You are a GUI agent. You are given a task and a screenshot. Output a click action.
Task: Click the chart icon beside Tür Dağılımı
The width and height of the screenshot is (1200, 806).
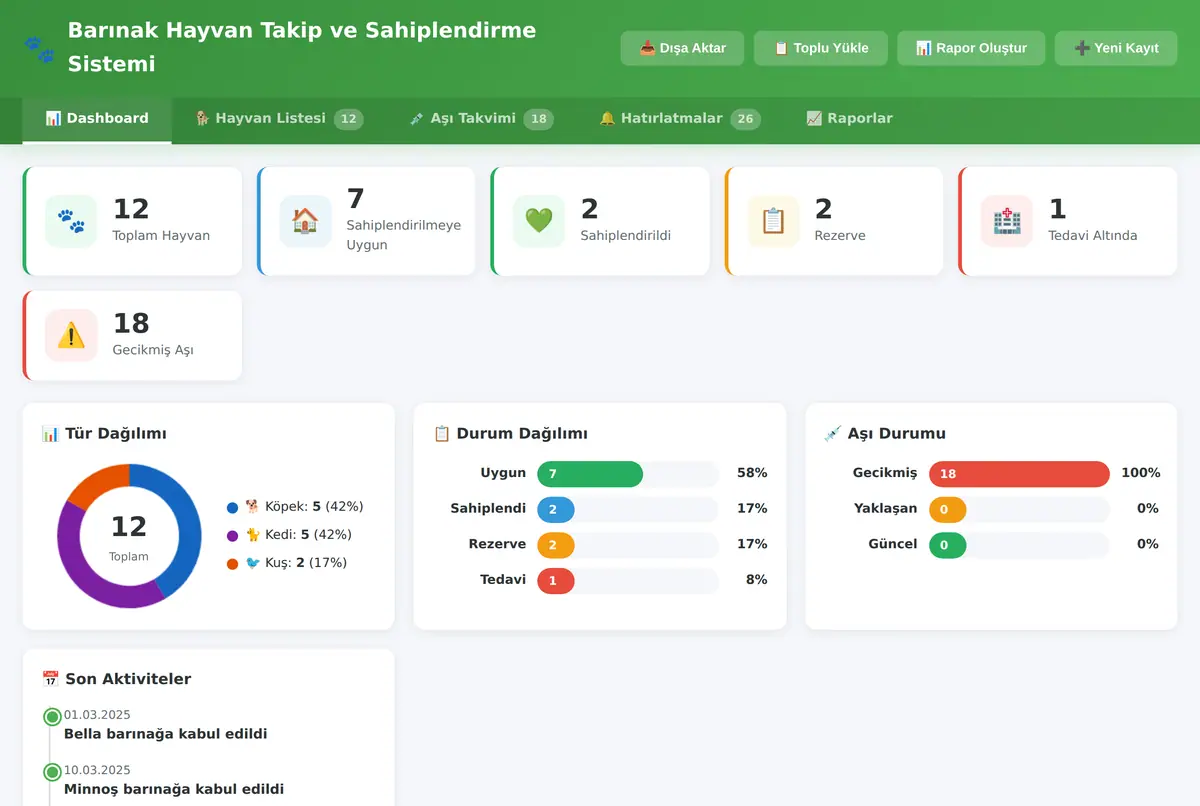click(50, 434)
